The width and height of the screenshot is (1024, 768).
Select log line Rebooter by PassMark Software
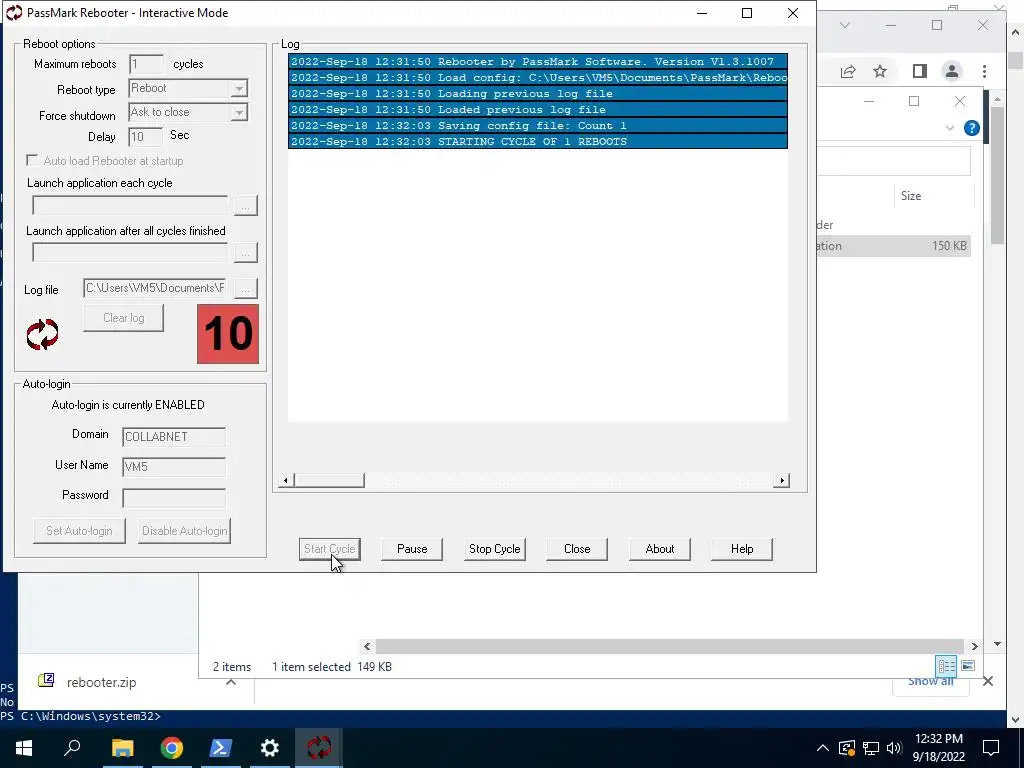click(538, 61)
